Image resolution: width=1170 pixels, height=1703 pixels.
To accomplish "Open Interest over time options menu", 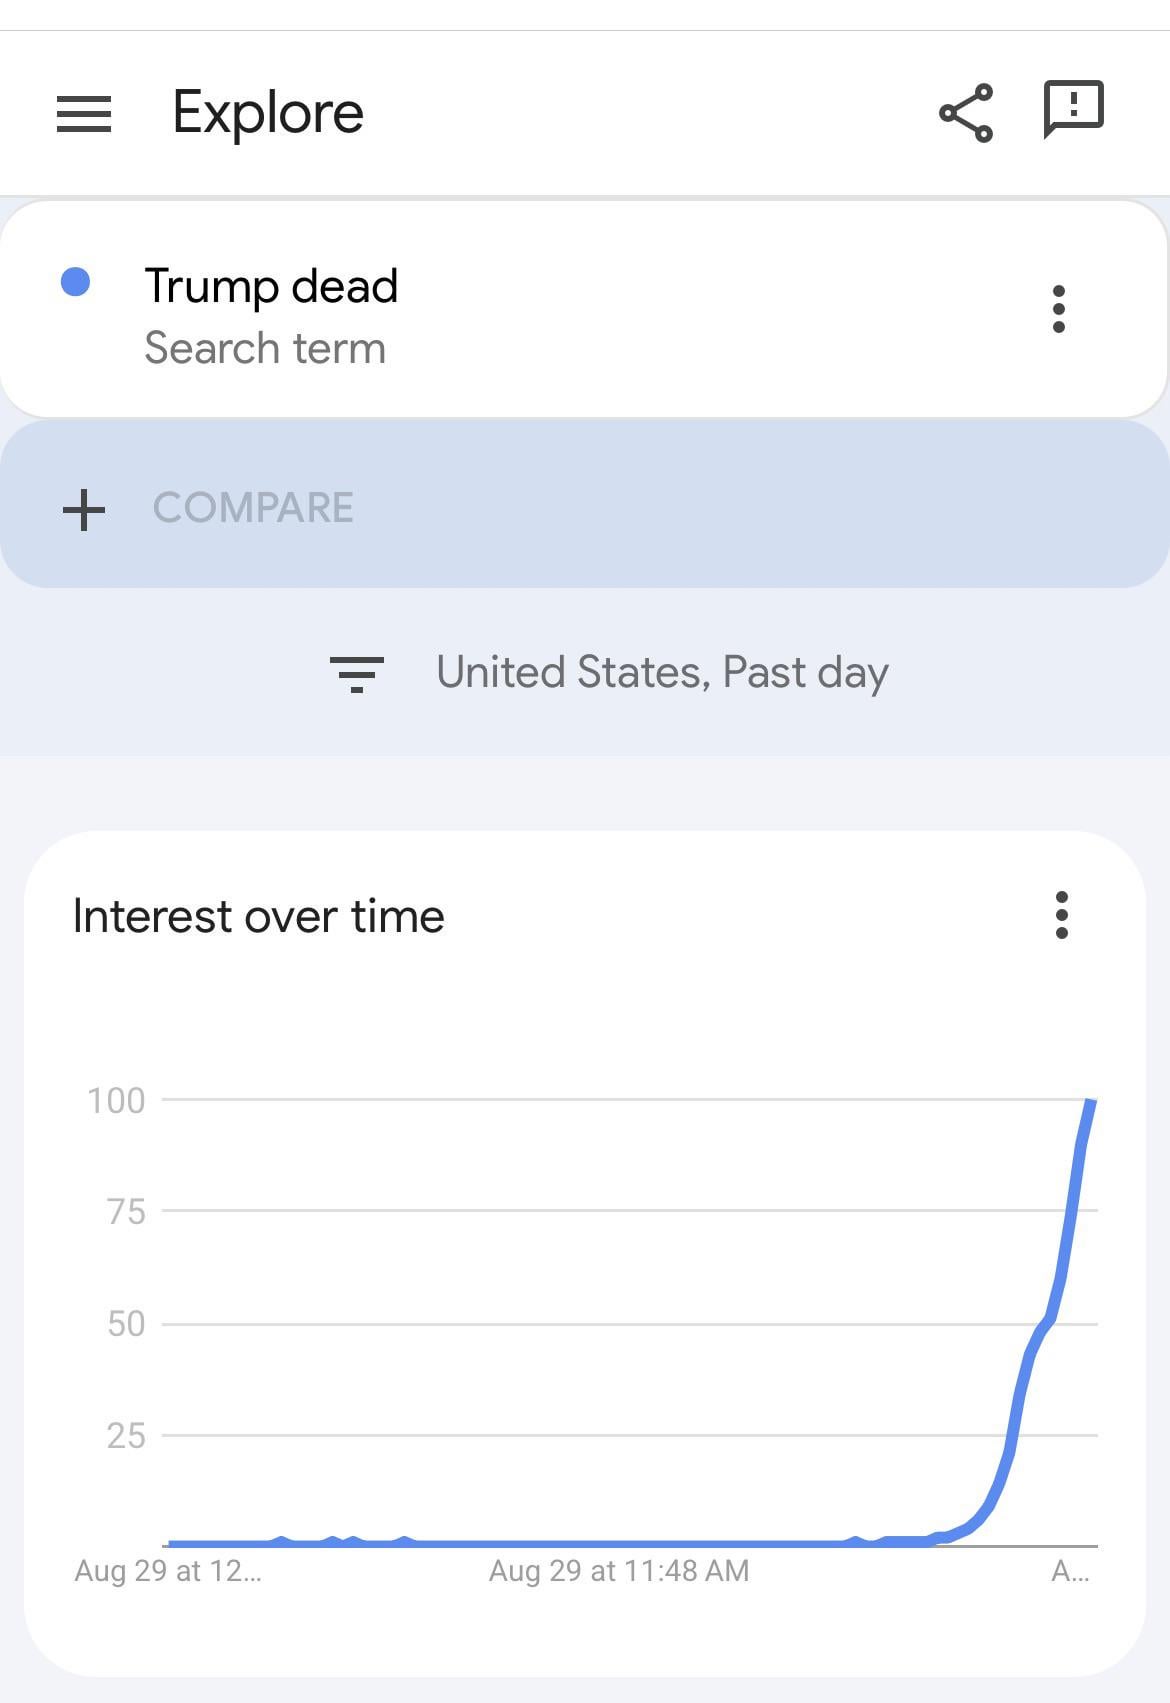I will (1062, 915).
